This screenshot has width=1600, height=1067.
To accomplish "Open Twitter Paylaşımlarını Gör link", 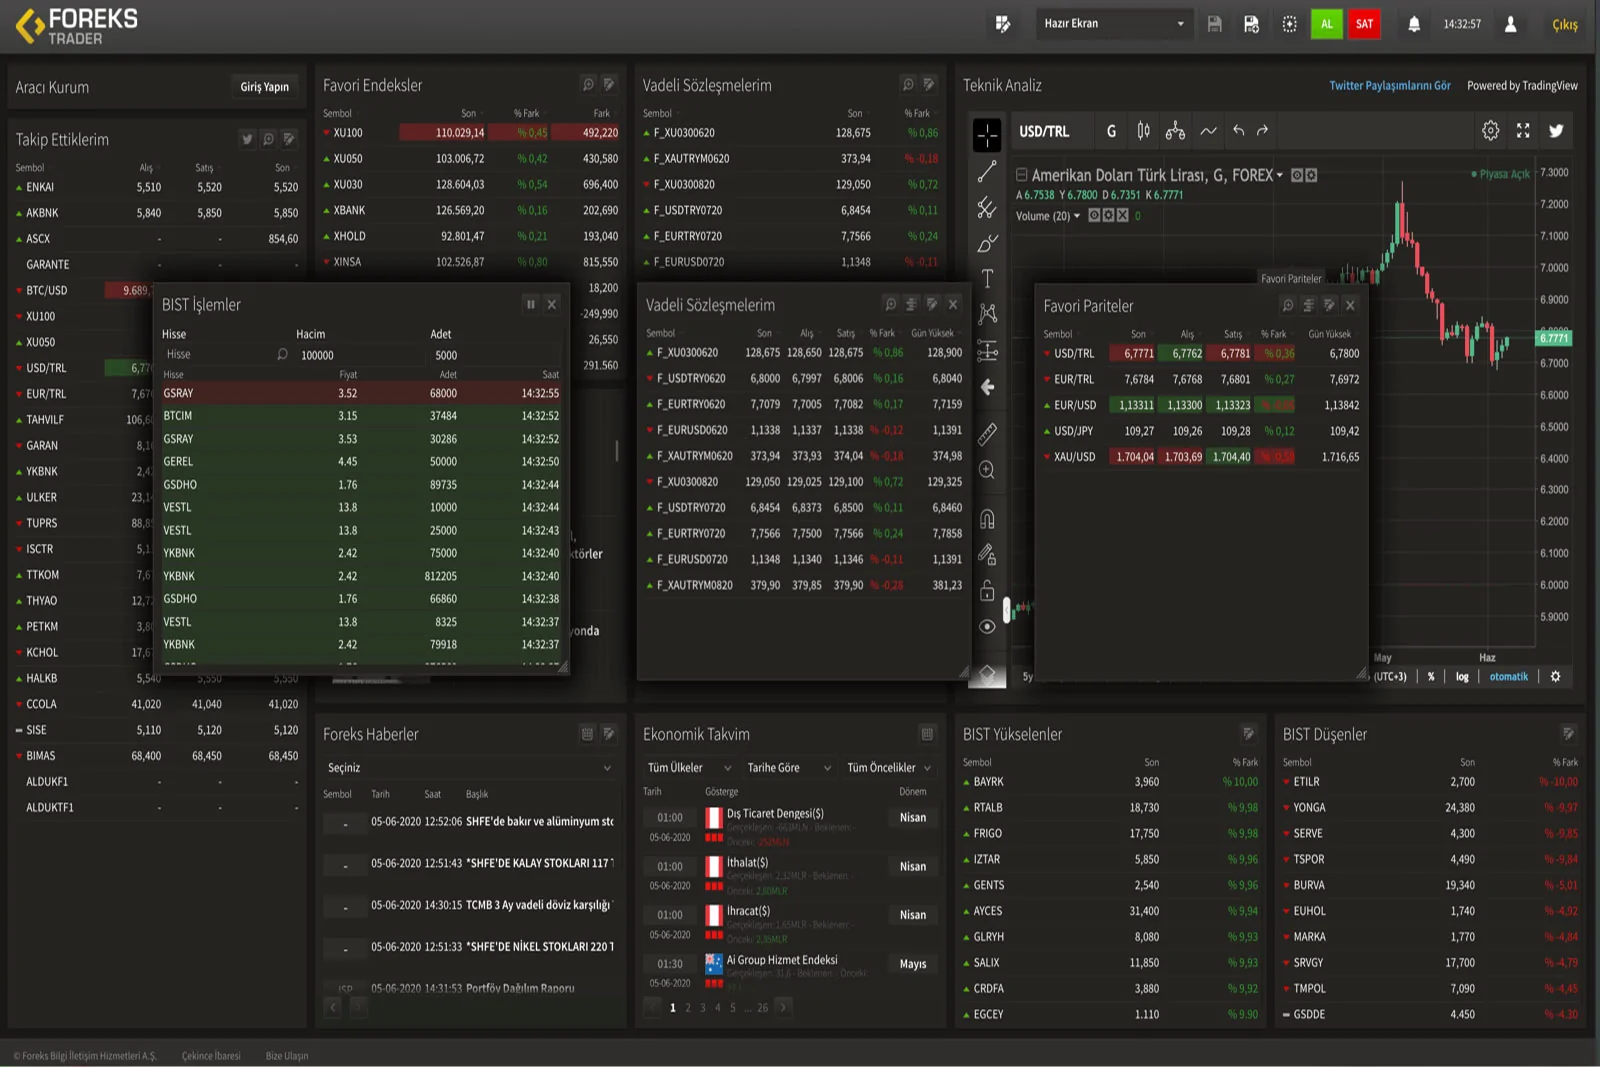I will (1389, 86).
